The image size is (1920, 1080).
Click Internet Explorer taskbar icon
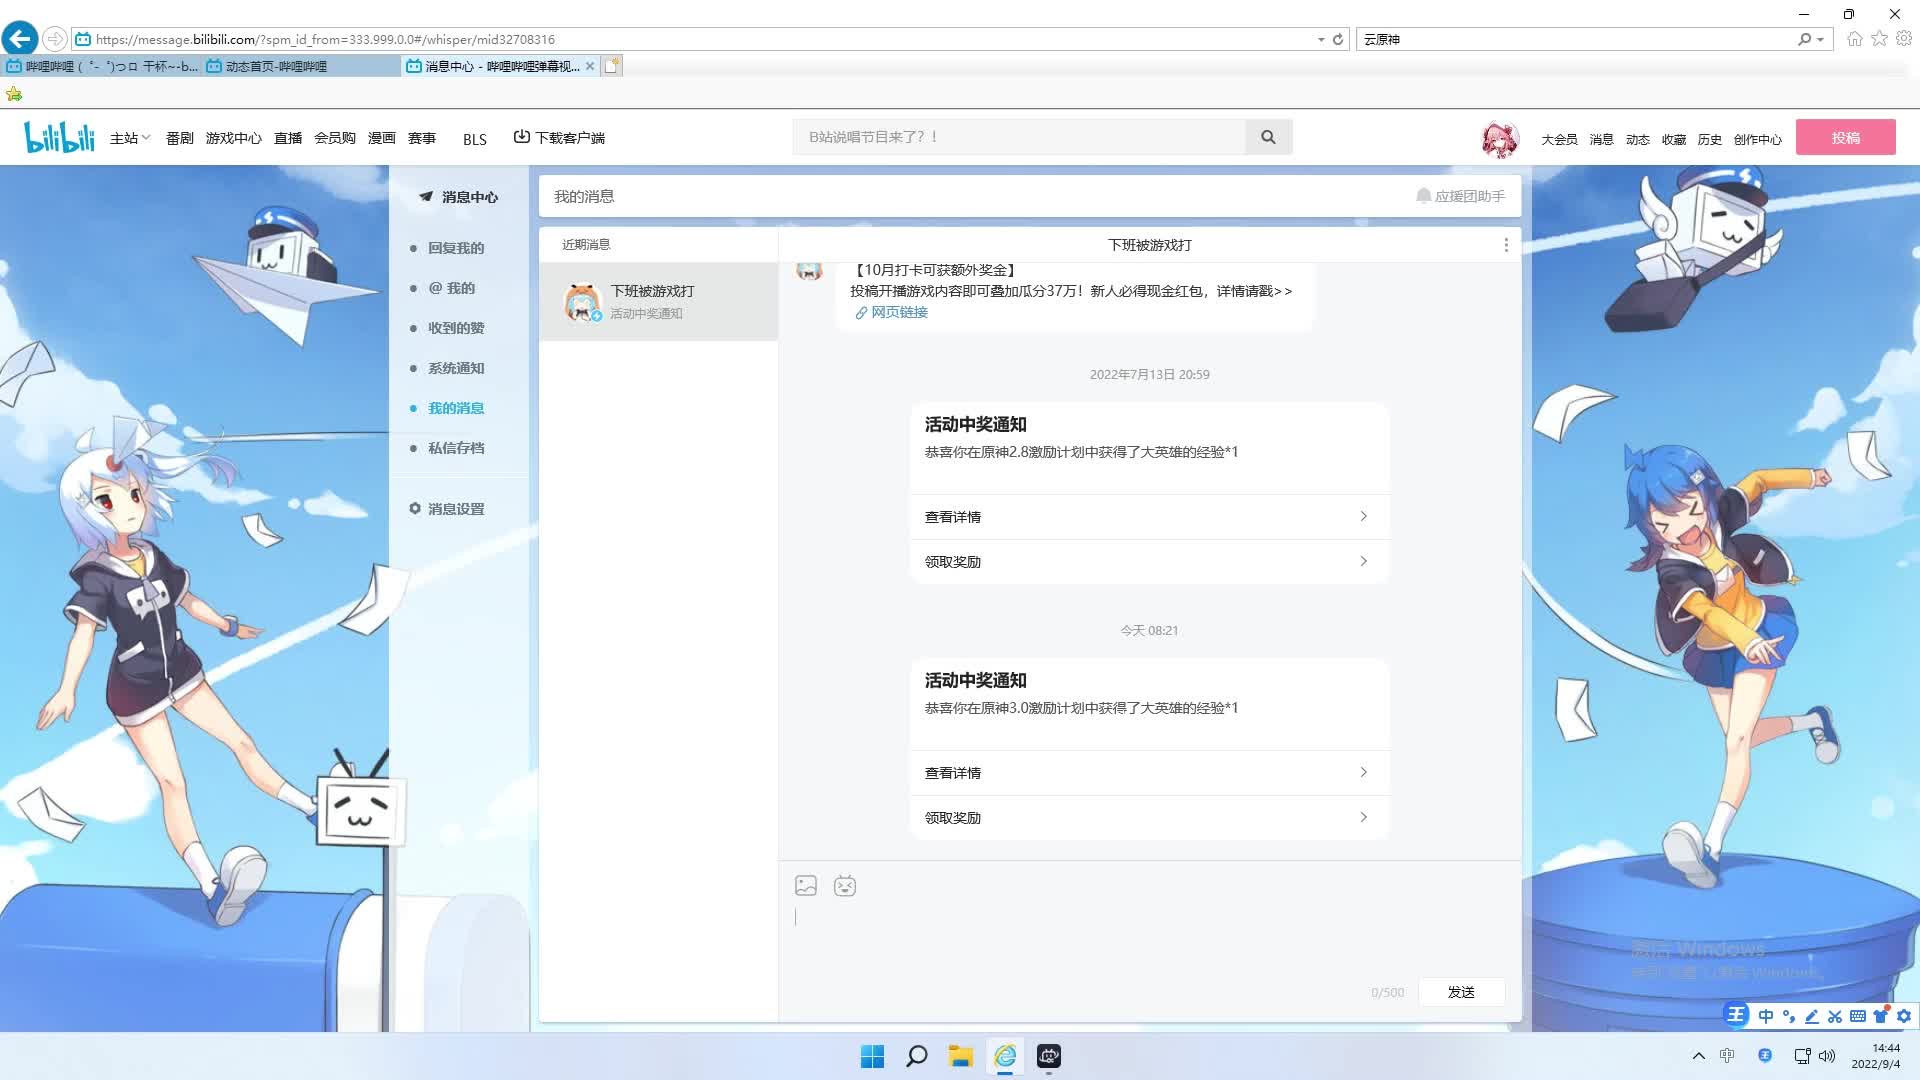(x=1005, y=1056)
